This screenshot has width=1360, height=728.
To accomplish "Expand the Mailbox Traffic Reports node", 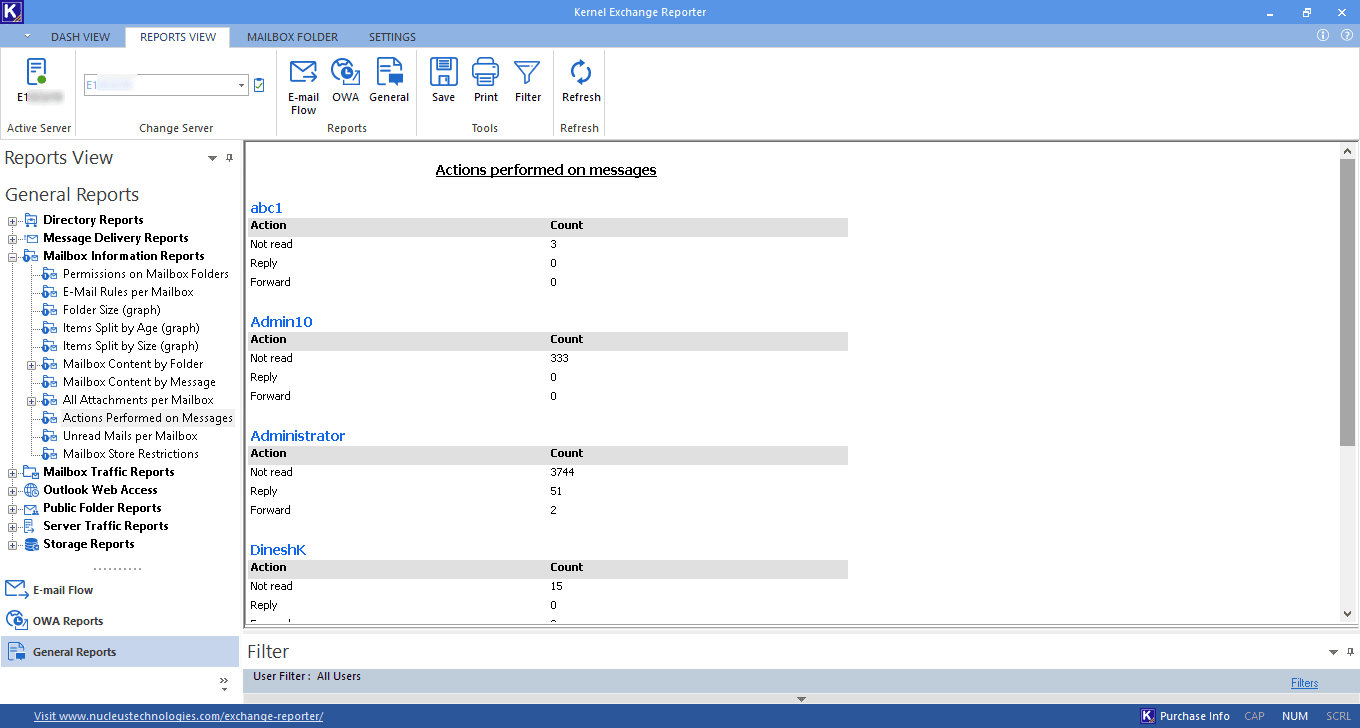I will (x=12, y=472).
